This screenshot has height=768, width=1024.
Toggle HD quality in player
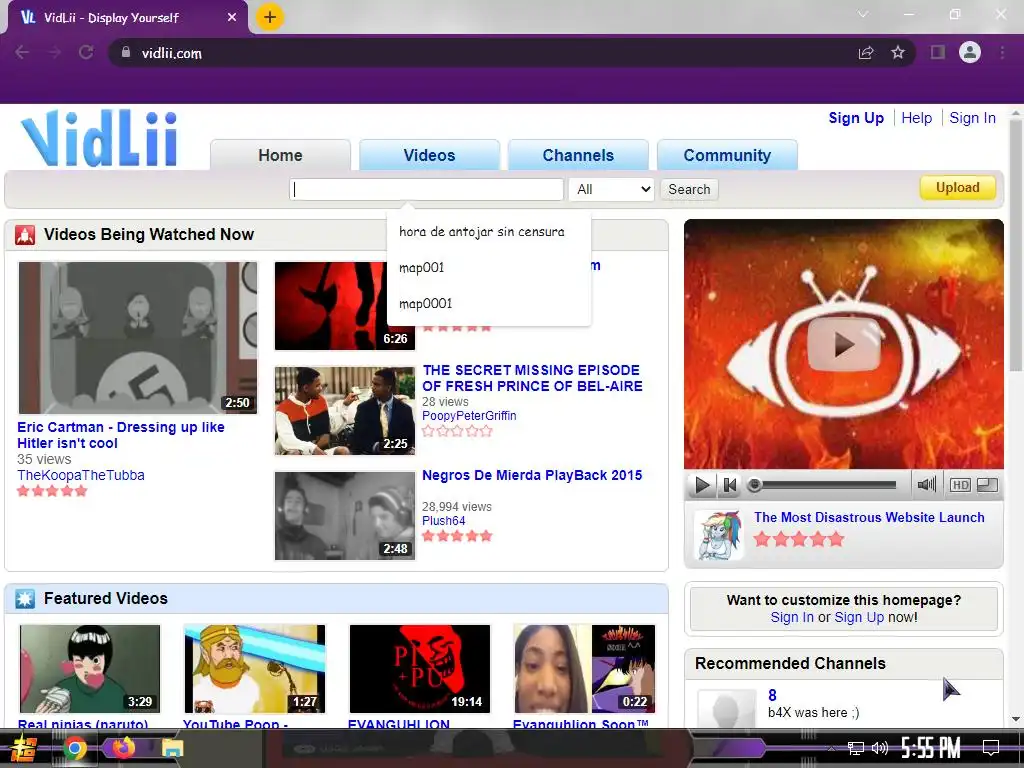[x=960, y=485]
